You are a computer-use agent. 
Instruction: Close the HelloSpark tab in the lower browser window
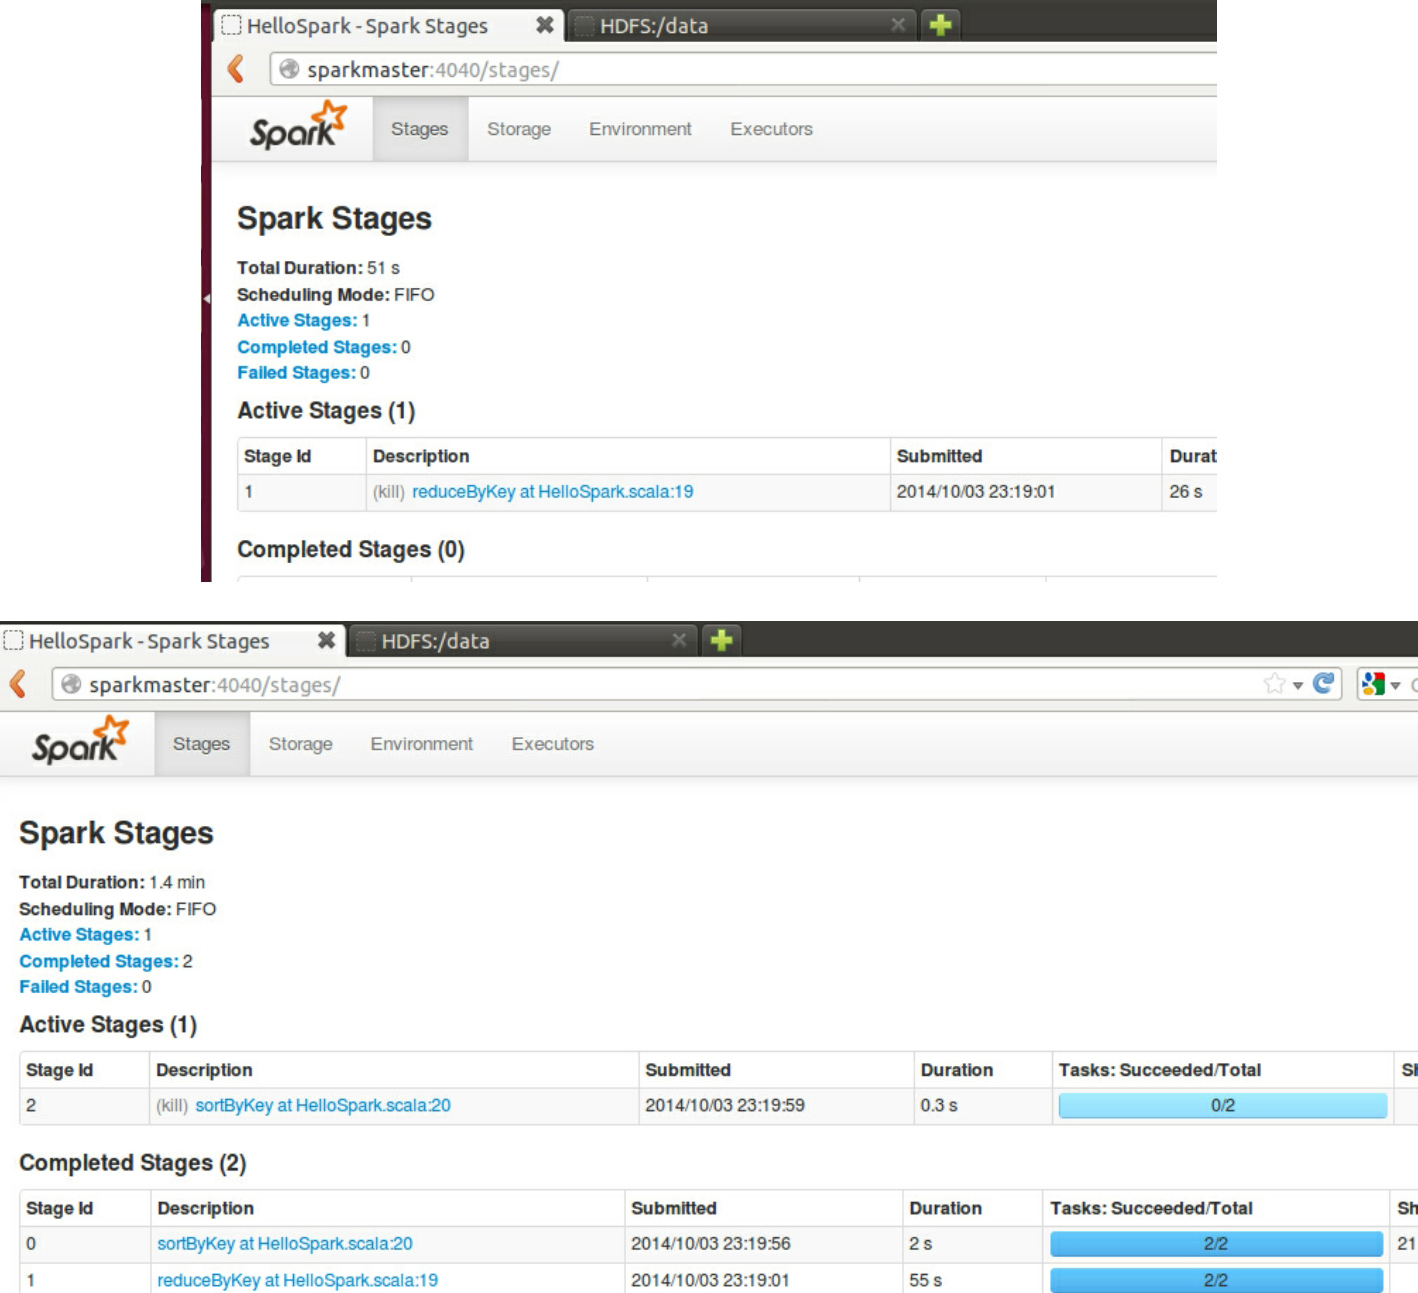(326, 640)
